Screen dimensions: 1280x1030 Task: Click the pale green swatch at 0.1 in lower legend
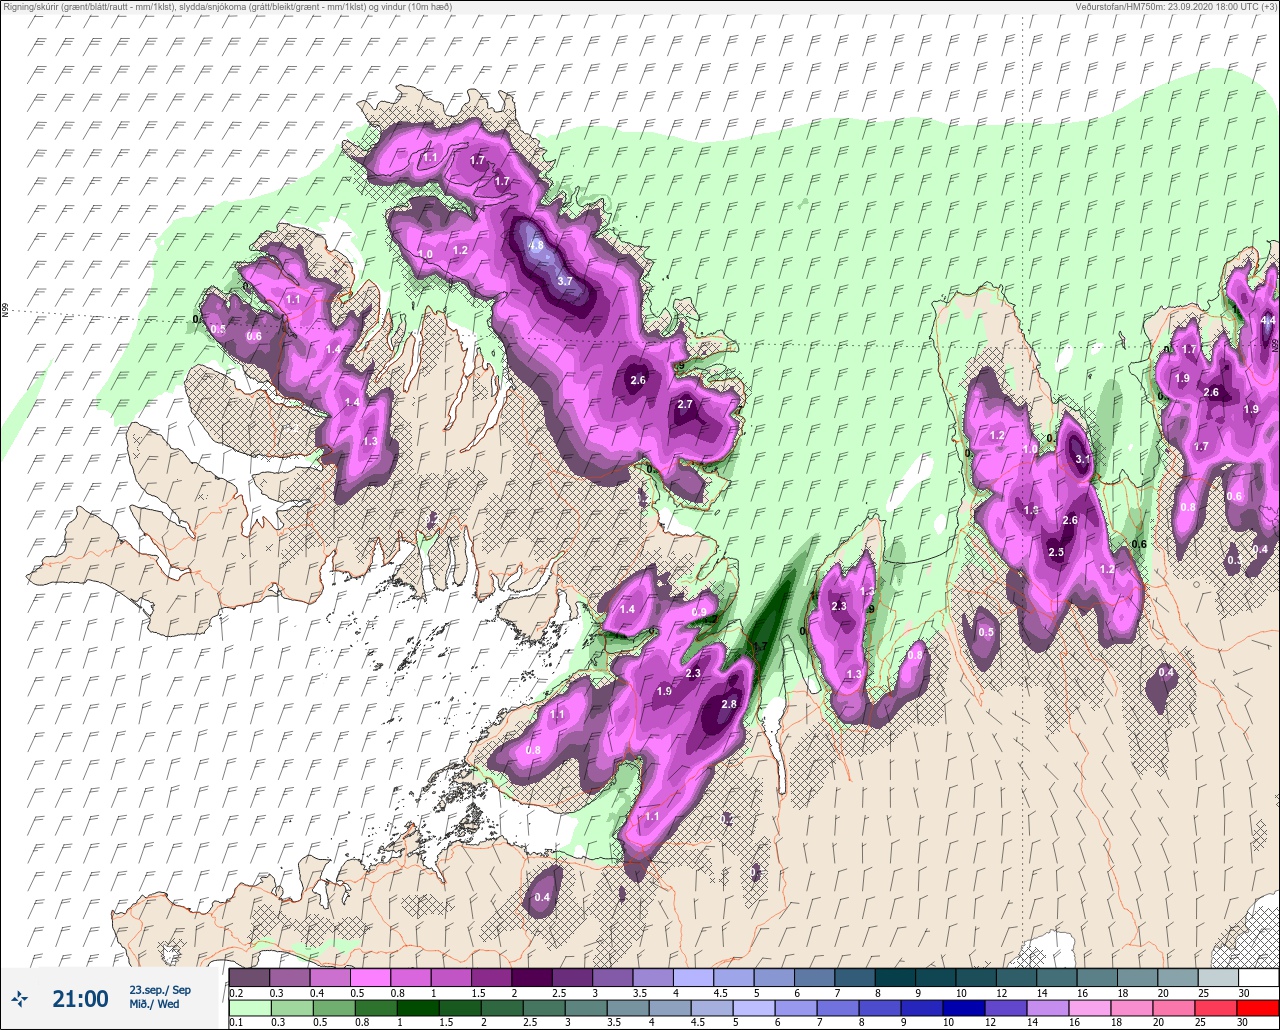pos(249,1008)
